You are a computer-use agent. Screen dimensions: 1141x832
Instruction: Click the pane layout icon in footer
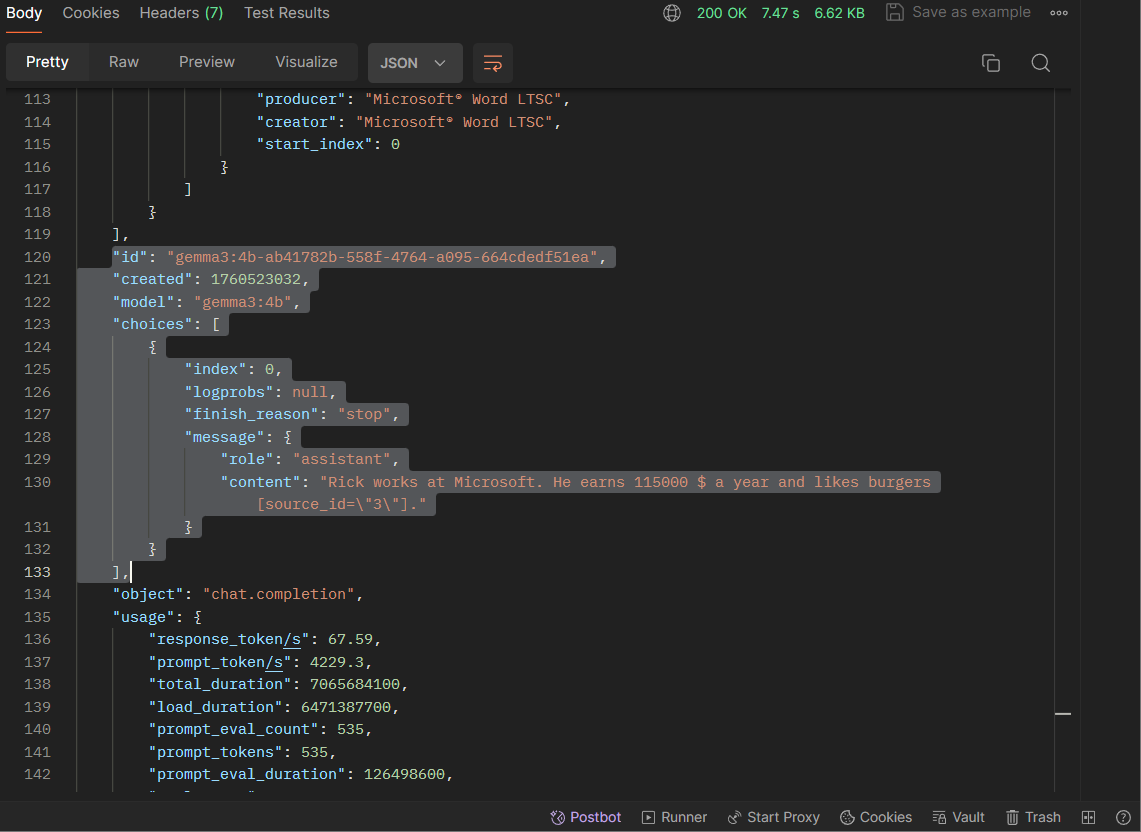coord(1089,817)
